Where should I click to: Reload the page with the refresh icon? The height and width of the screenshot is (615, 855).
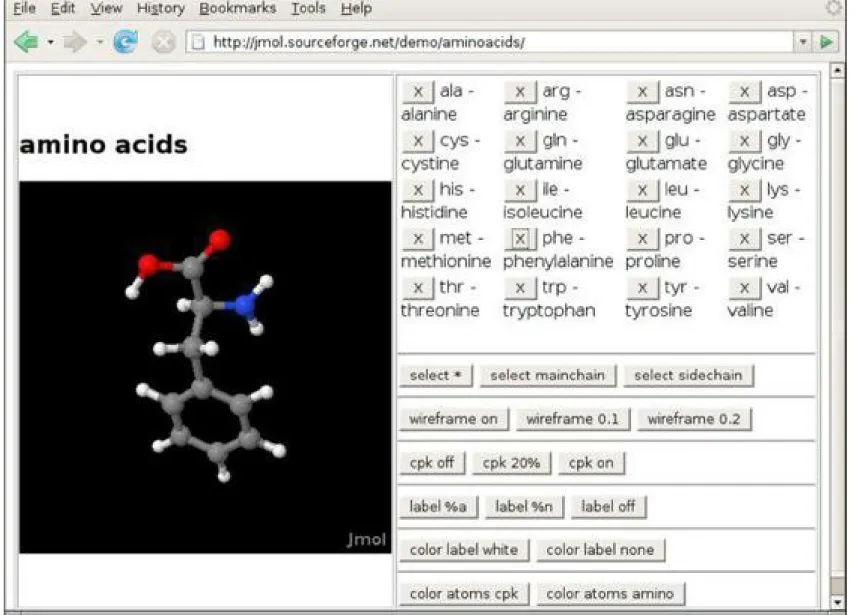pyautogui.click(x=125, y=41)
